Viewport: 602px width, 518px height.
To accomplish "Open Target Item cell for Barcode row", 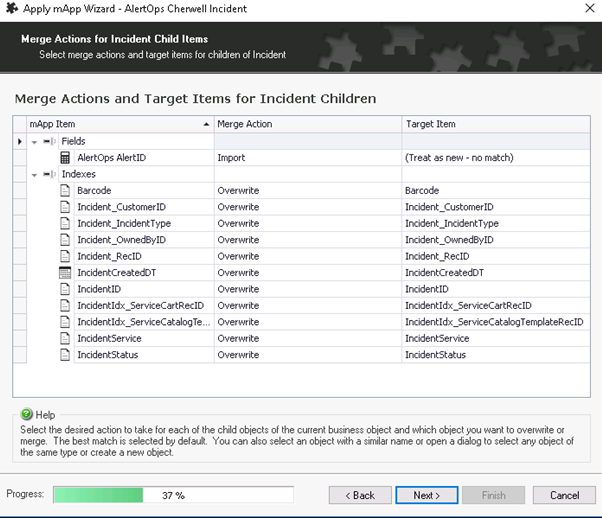I will tap(492, 190).
